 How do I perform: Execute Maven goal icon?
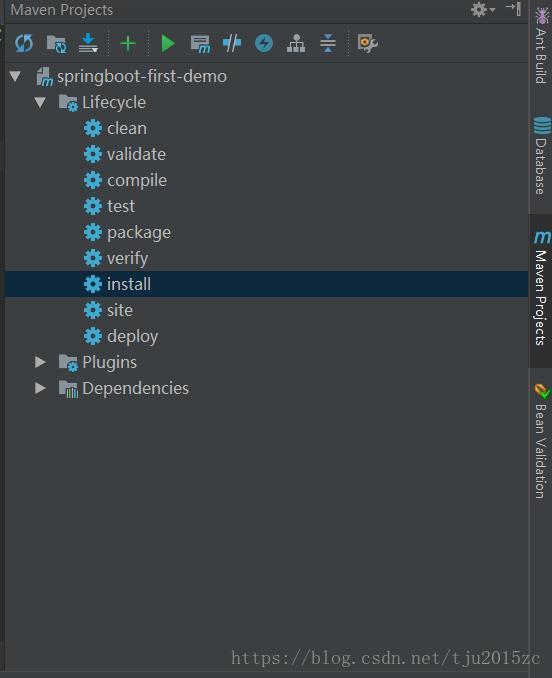coord(200,44)
